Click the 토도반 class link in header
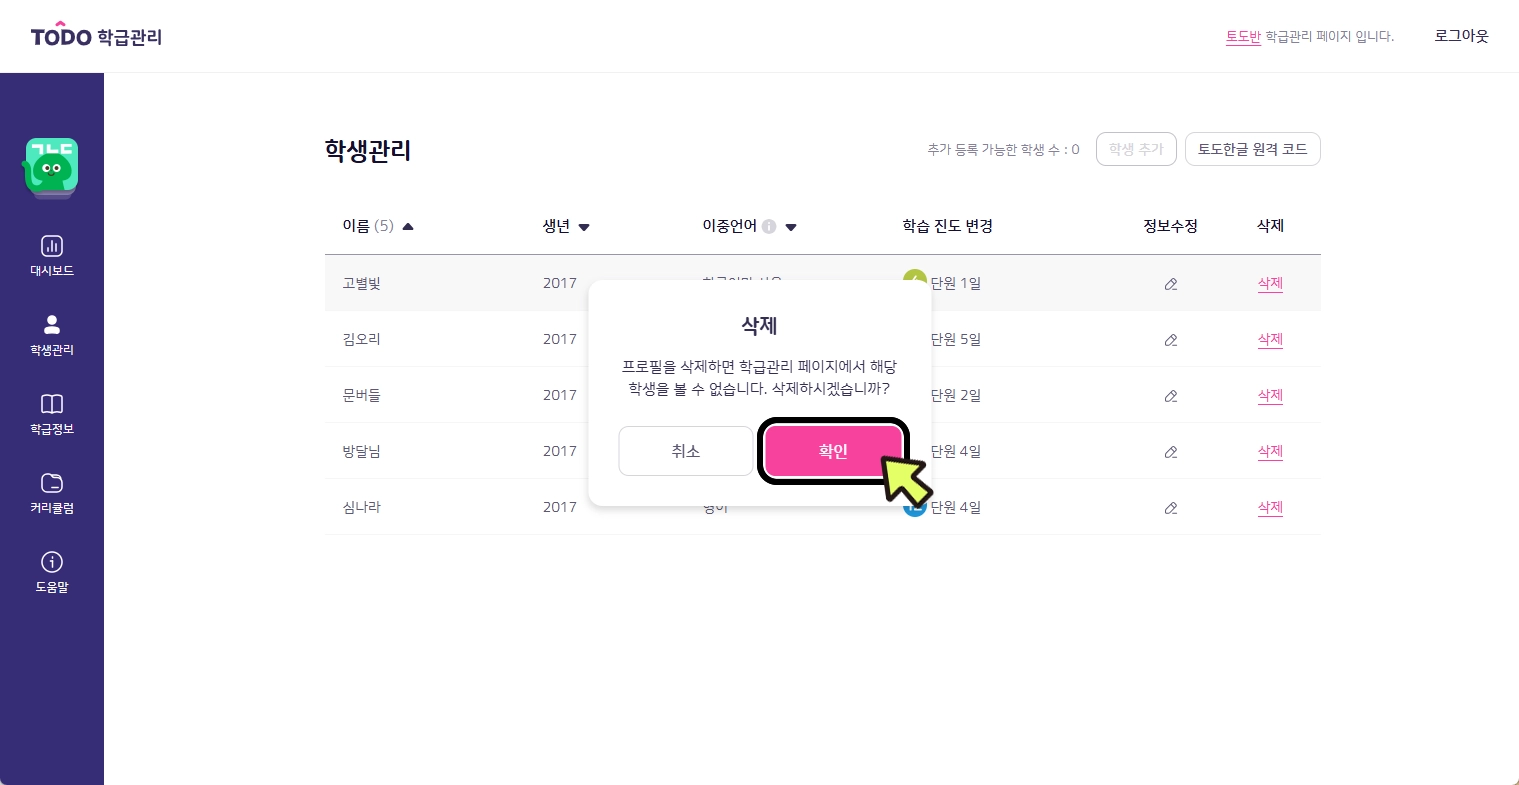The height and width of the screenshot is (785, 1519). coord(1243,37)
